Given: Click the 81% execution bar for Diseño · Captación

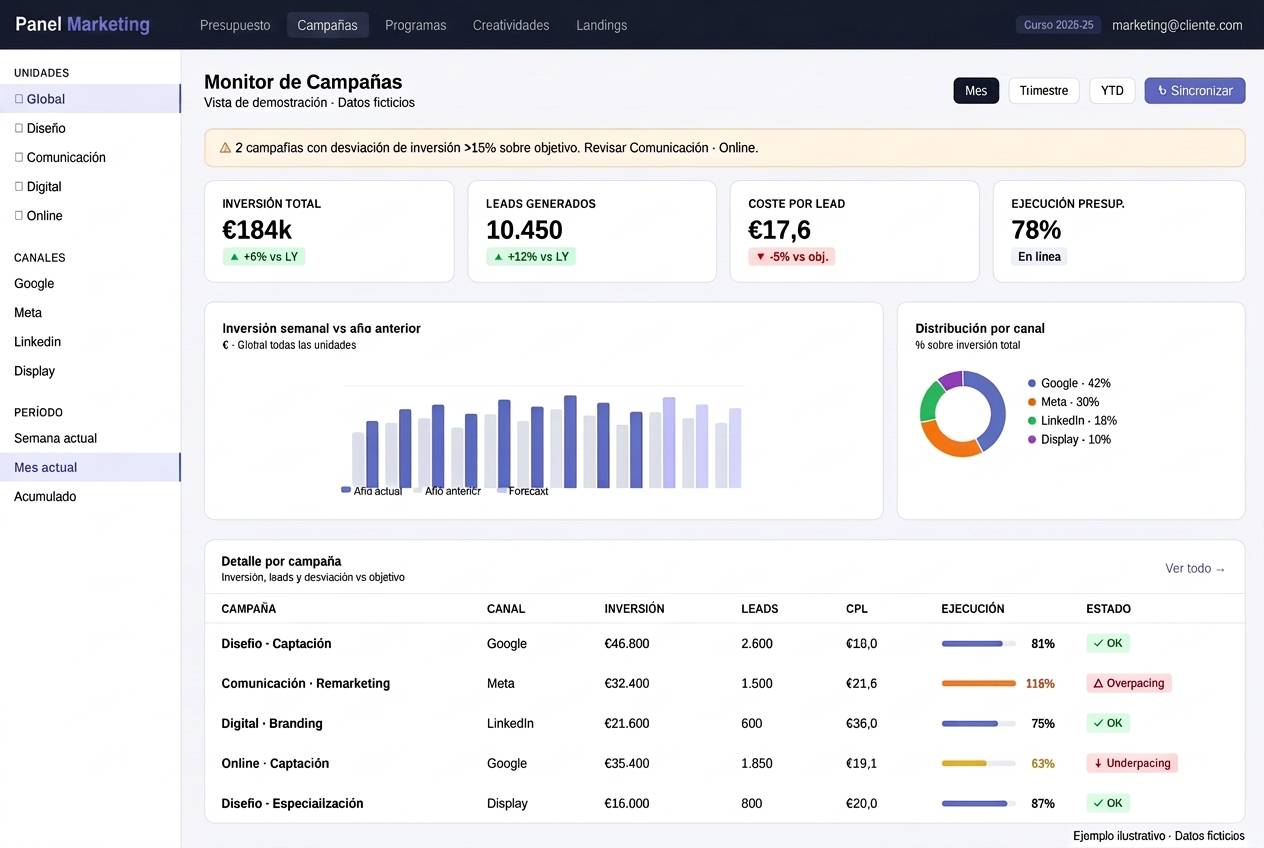Looking at the screenshot, I should pos(979,644).
